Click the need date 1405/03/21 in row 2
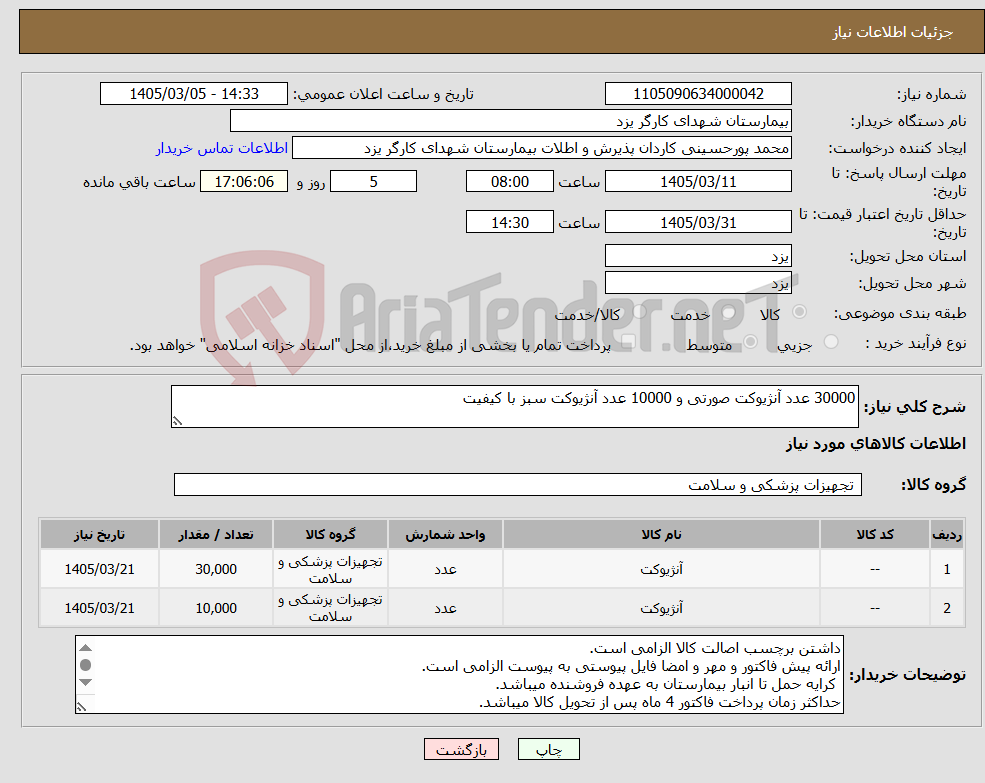Screen dimensions: 985x783 (x=99, y=608)
